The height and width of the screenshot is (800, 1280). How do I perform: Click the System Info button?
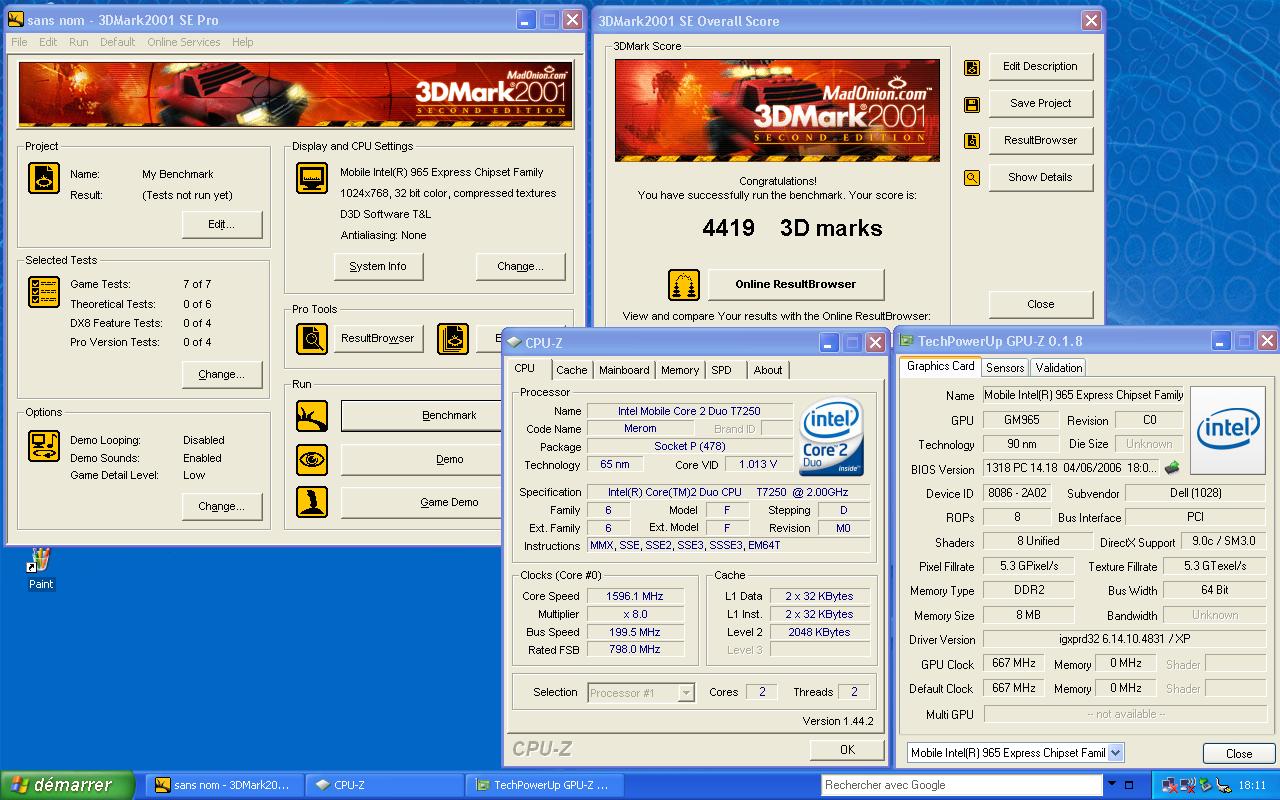click(x=378, y=267)
